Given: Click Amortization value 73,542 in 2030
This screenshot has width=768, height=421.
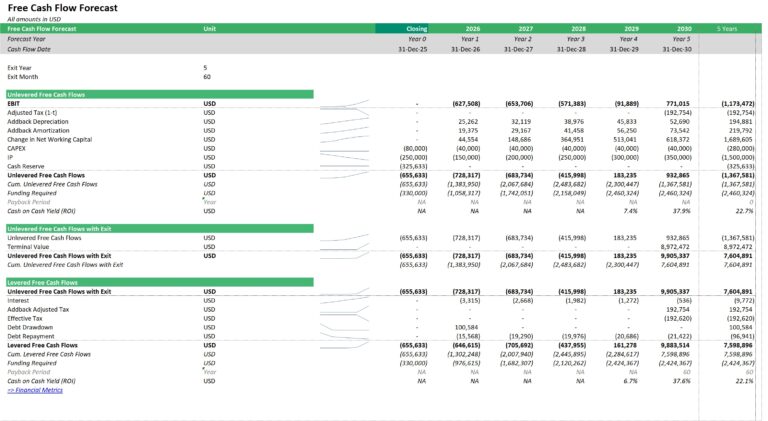Looking at the screenshot, I should point(680,131).
